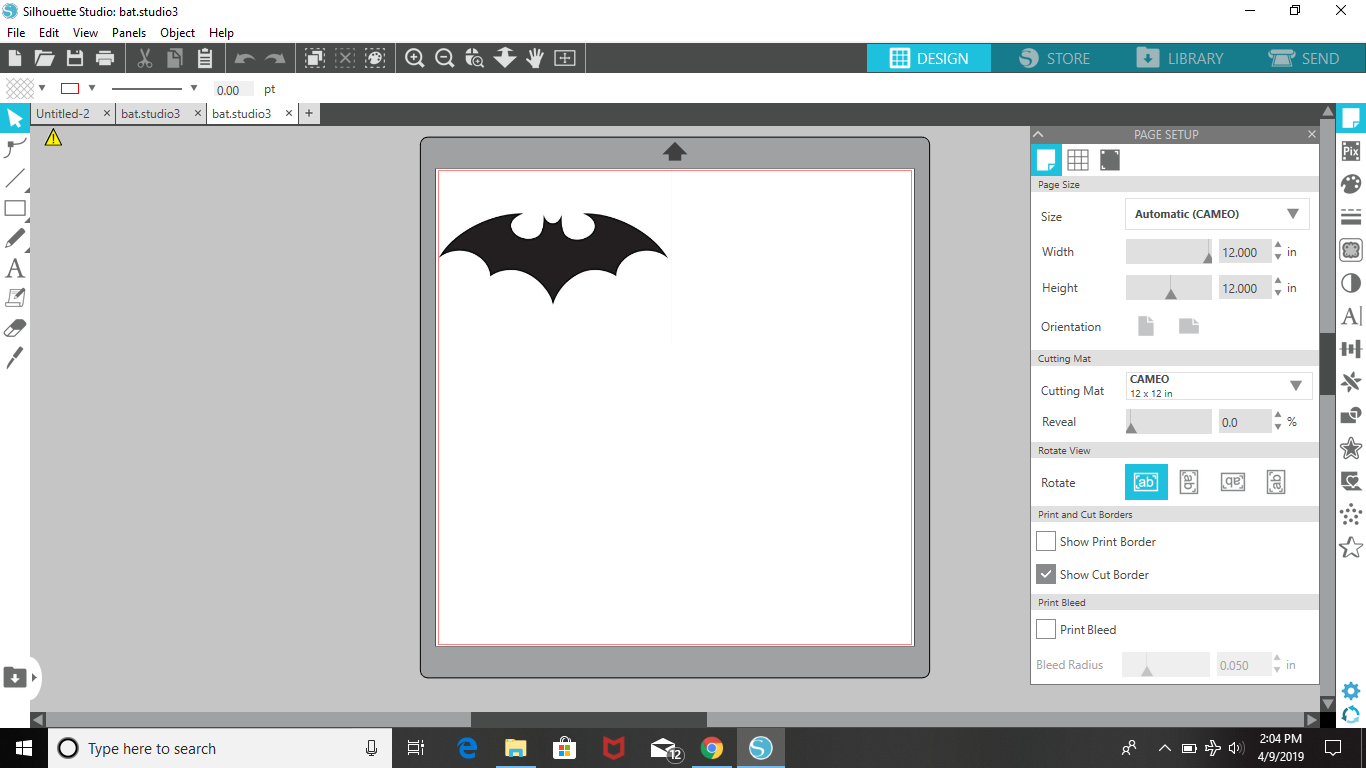Fit page to window icon

[565, 58]
